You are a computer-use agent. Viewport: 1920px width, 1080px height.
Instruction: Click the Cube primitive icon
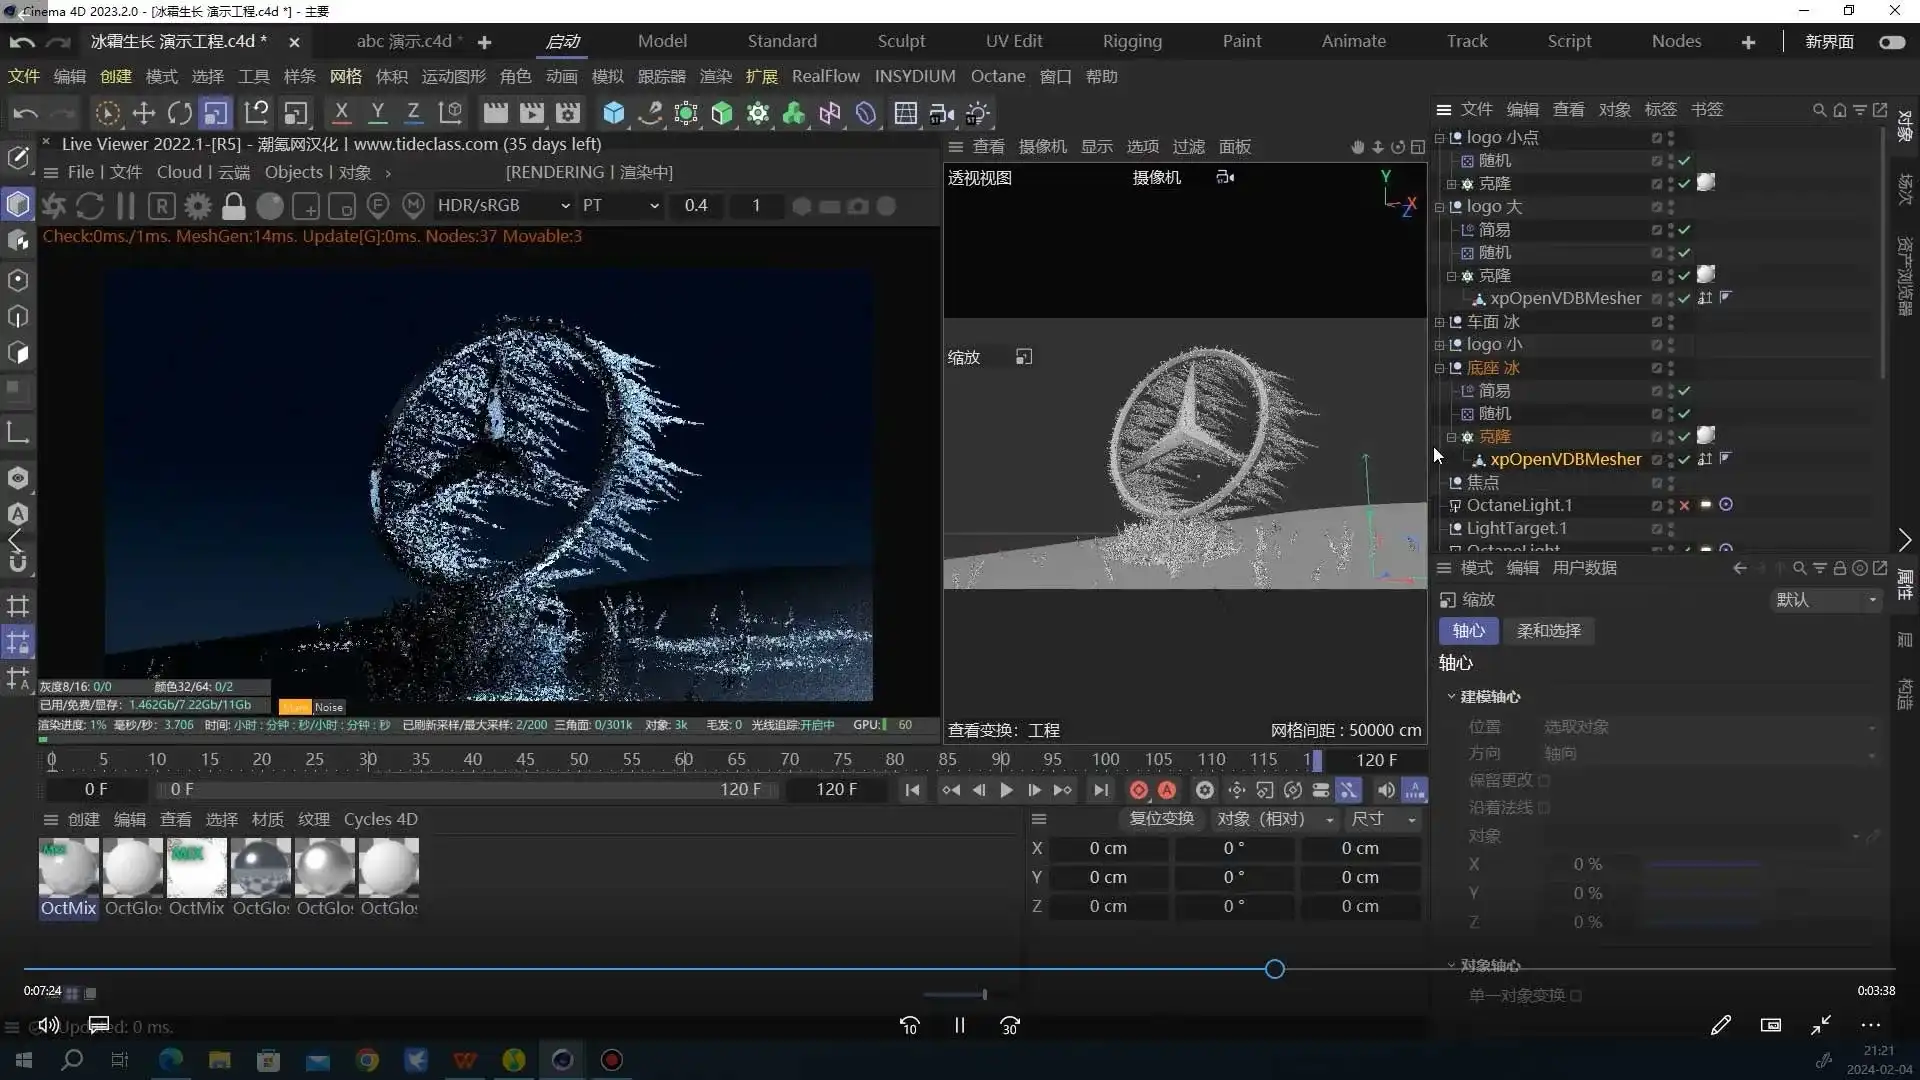(613, 113)
